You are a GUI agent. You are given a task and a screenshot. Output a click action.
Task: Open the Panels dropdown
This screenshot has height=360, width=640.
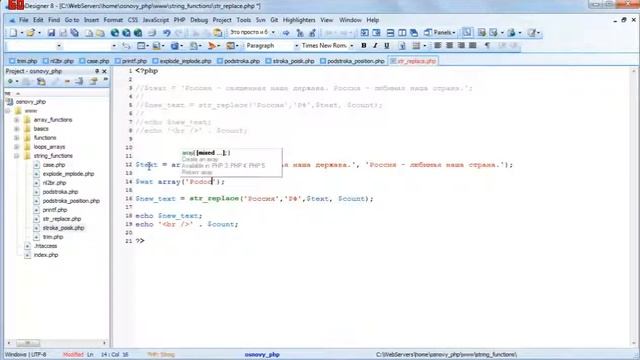(x=439, y=33)
